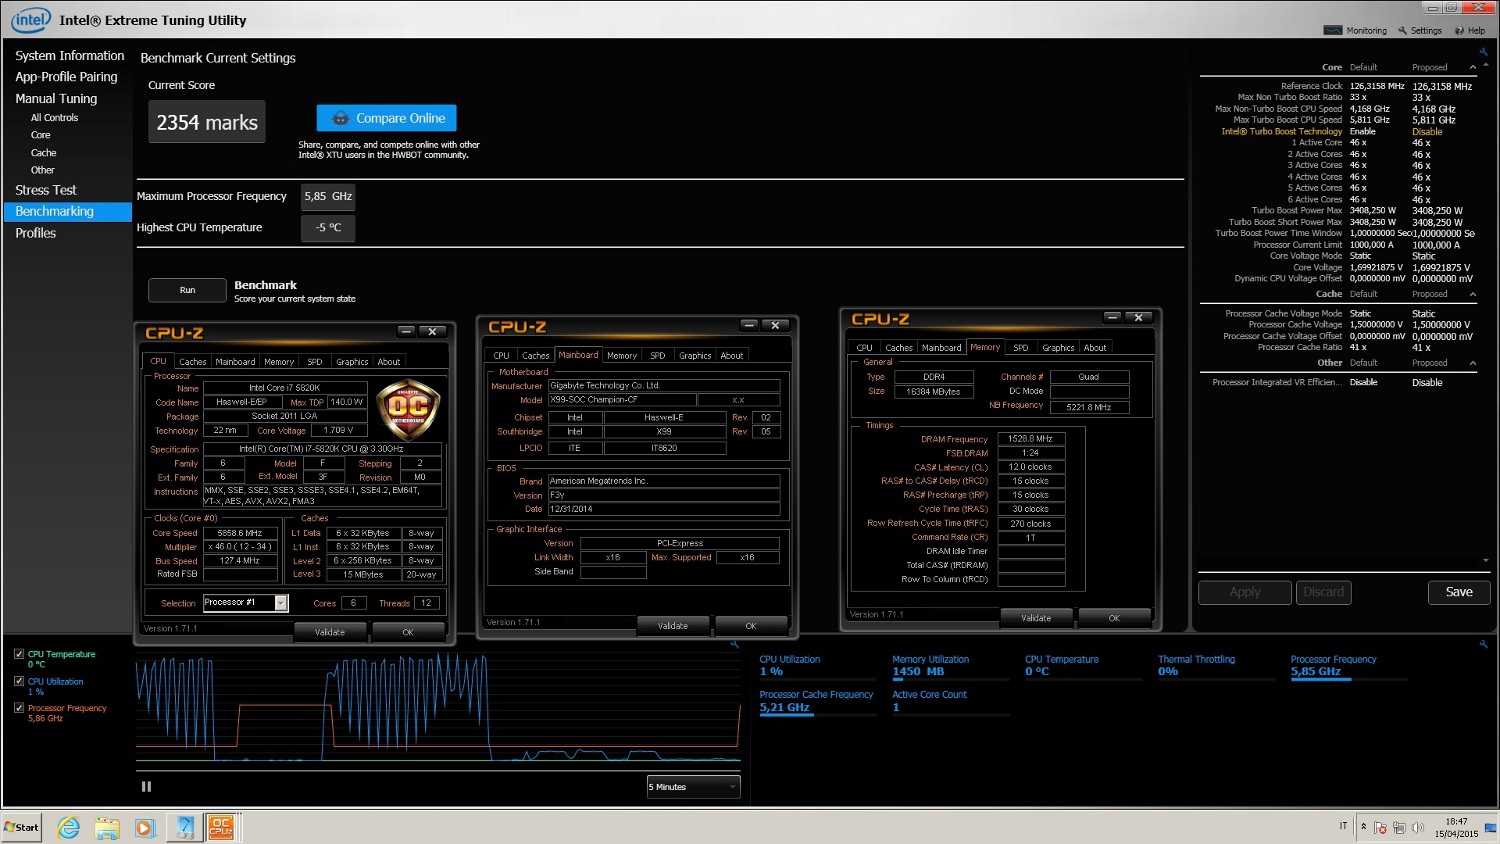Open Profiles section in sidebar
This screenshot has width=1500, height=844.
35,233
